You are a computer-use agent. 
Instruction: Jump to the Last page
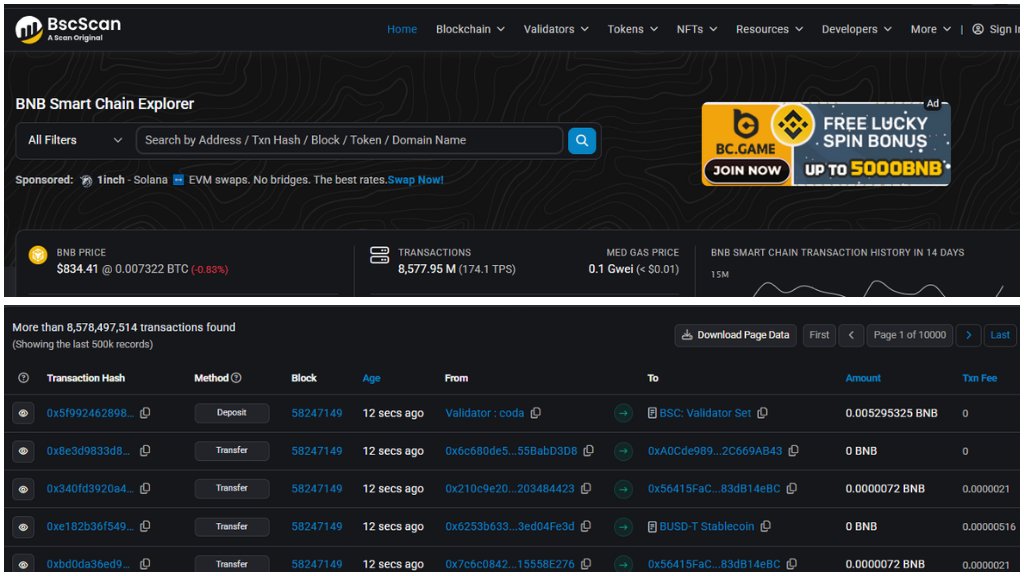[1000, 335]
